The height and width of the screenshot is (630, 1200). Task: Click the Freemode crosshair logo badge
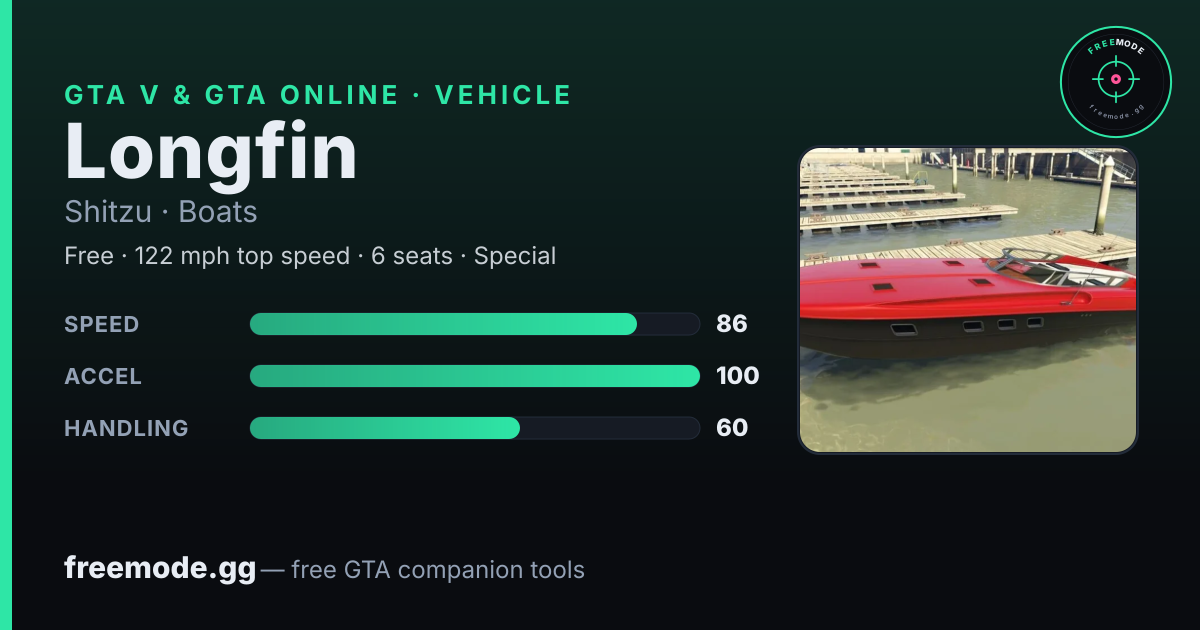pyautogui.click(x=1116, y=81)
